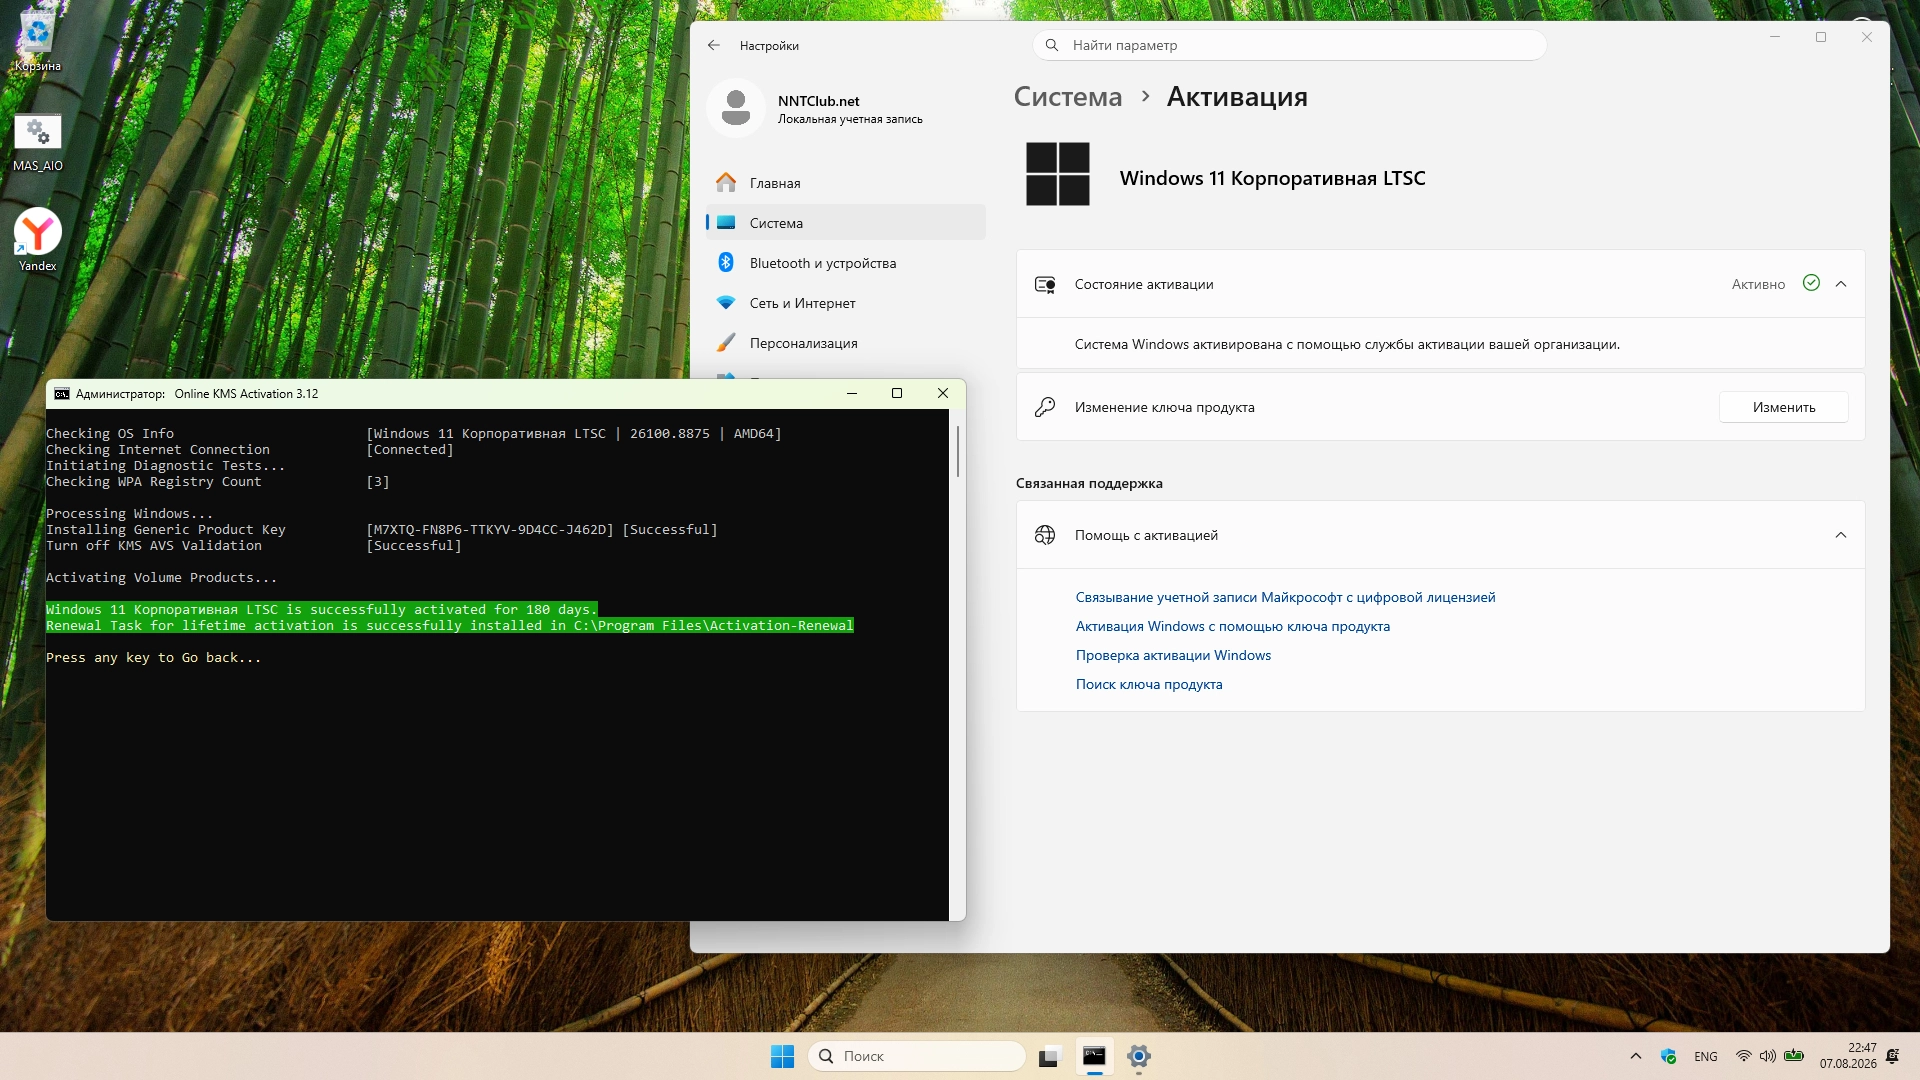
Task: Click the activation state certificate icon
Action: point(1045,285)
